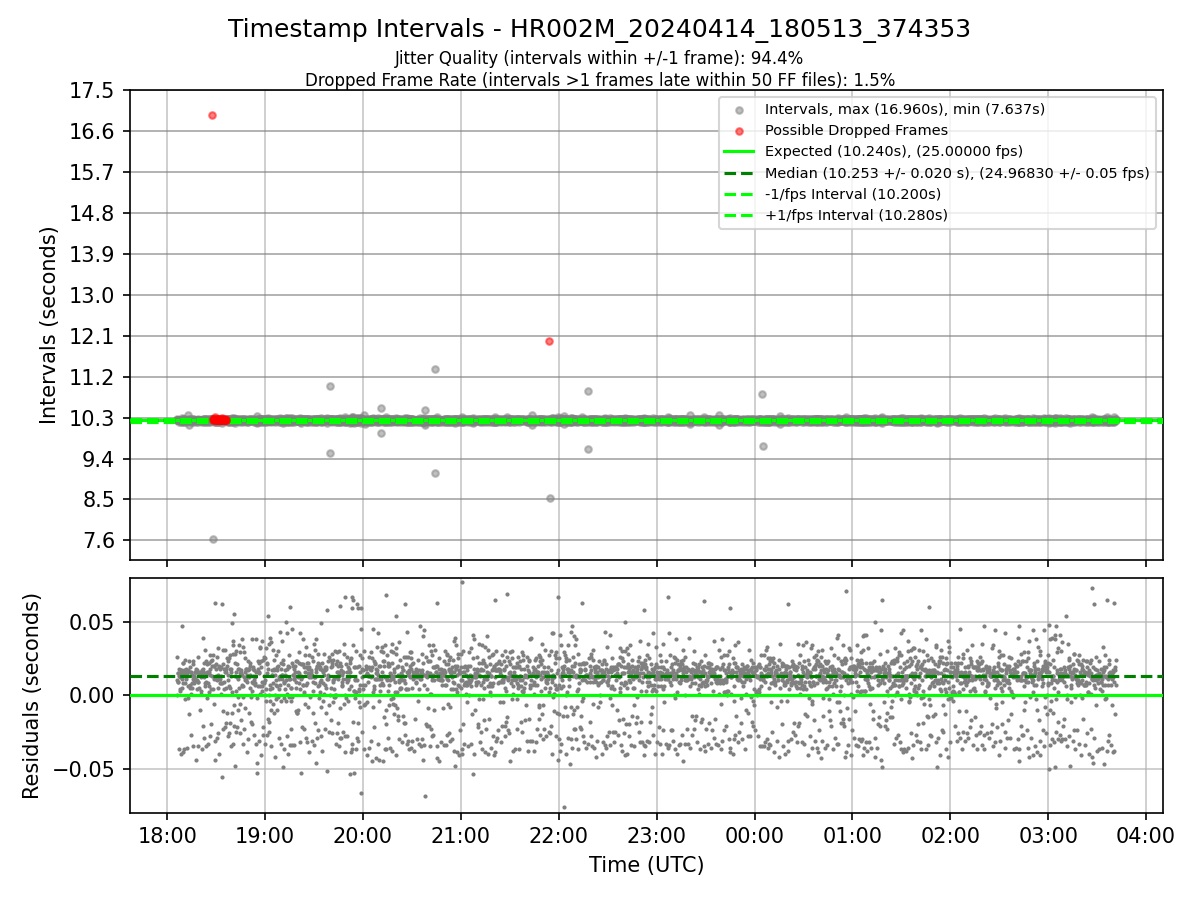Click the legend entry Intervals, max (16.960s)
1200x900 pixels.
click(905, 109)
